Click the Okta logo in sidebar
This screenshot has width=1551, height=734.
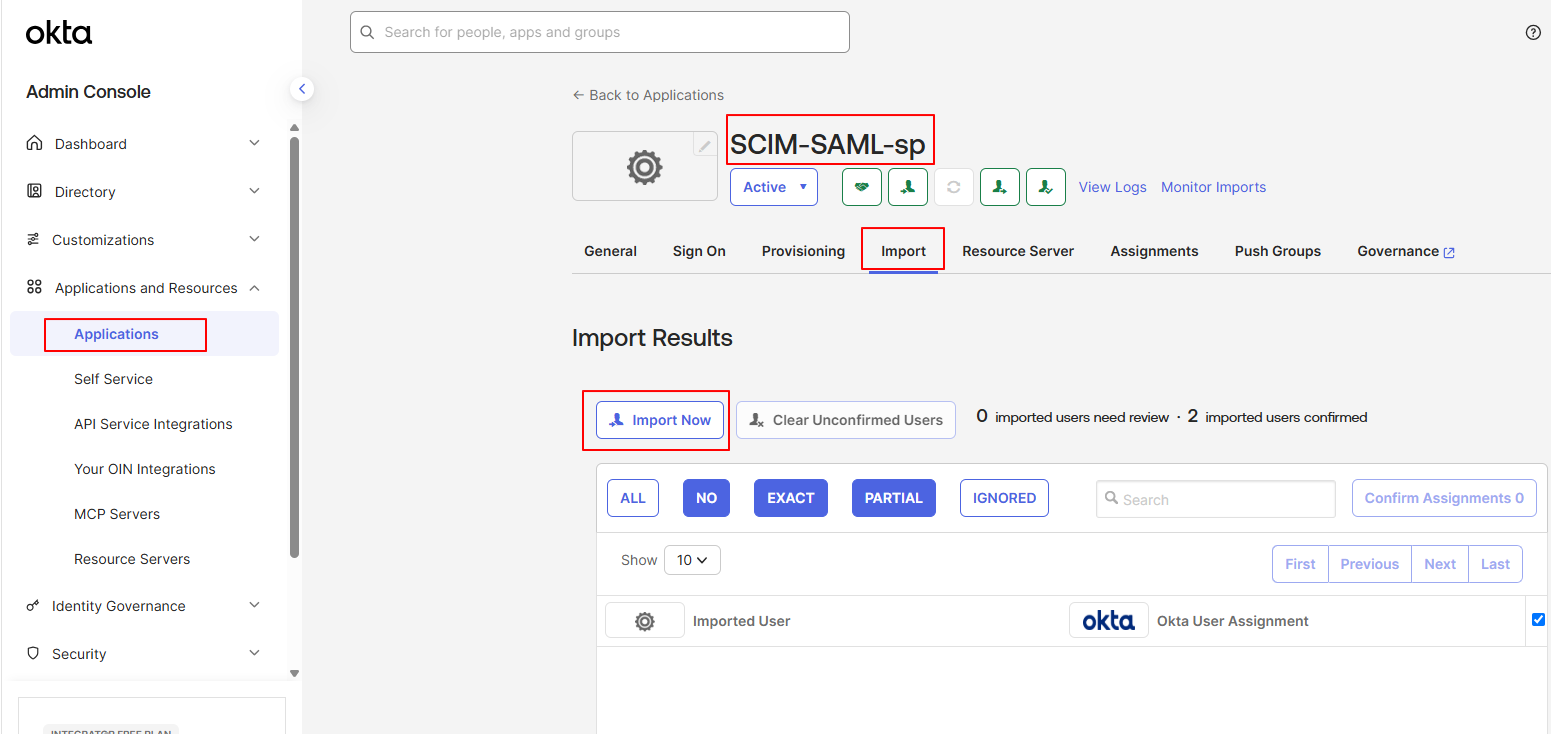coord(59,33)
